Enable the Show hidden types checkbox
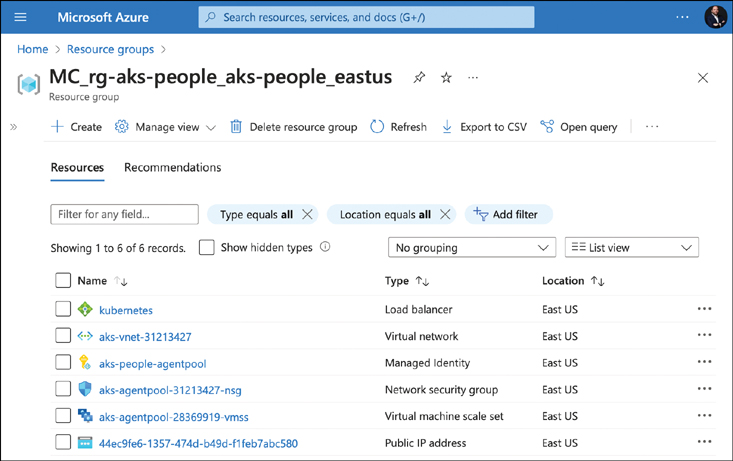This screenshot has width=733, height=461. [x=207, y=248]
